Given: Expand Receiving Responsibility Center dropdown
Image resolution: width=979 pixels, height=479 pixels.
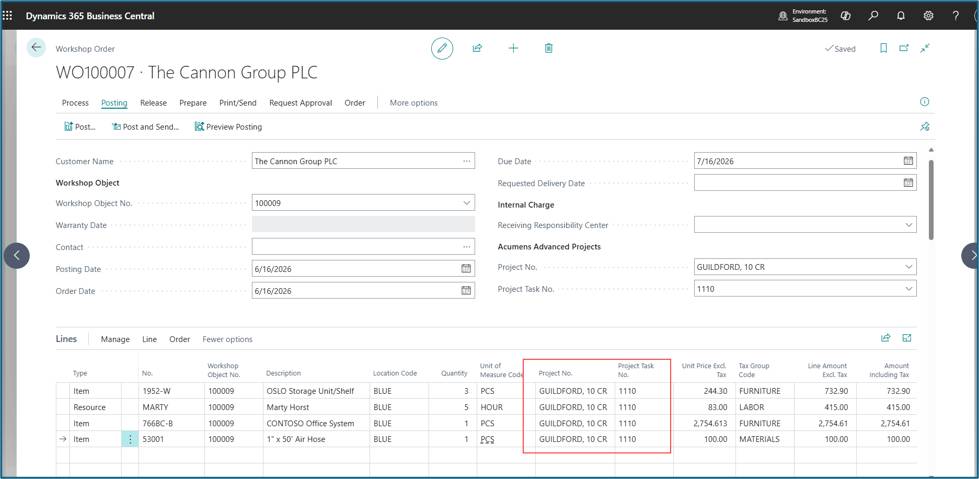Looking at the screenshot, I should pos(908,224).
